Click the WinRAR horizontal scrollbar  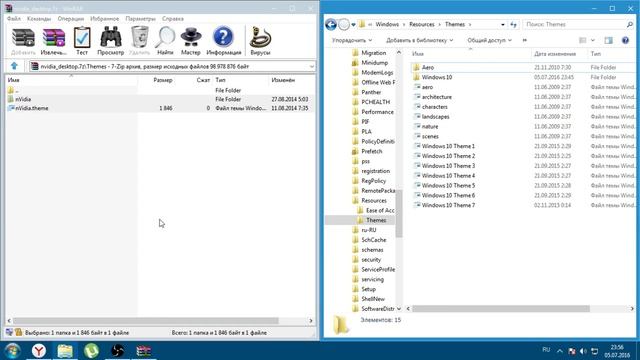pos(146,321)
